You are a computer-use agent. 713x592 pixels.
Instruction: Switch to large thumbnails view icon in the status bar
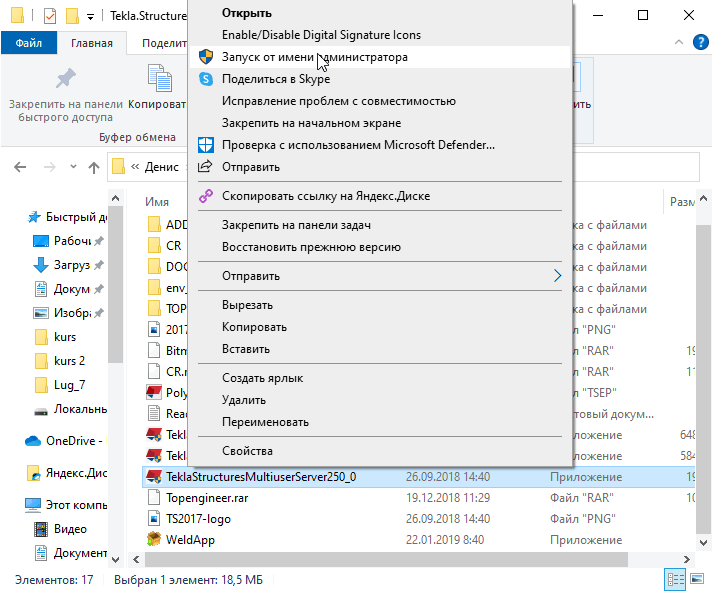697,579
